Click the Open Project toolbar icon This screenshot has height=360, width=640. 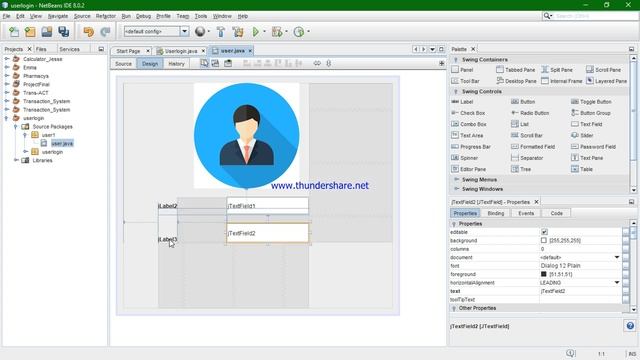(x=47, y=32)
